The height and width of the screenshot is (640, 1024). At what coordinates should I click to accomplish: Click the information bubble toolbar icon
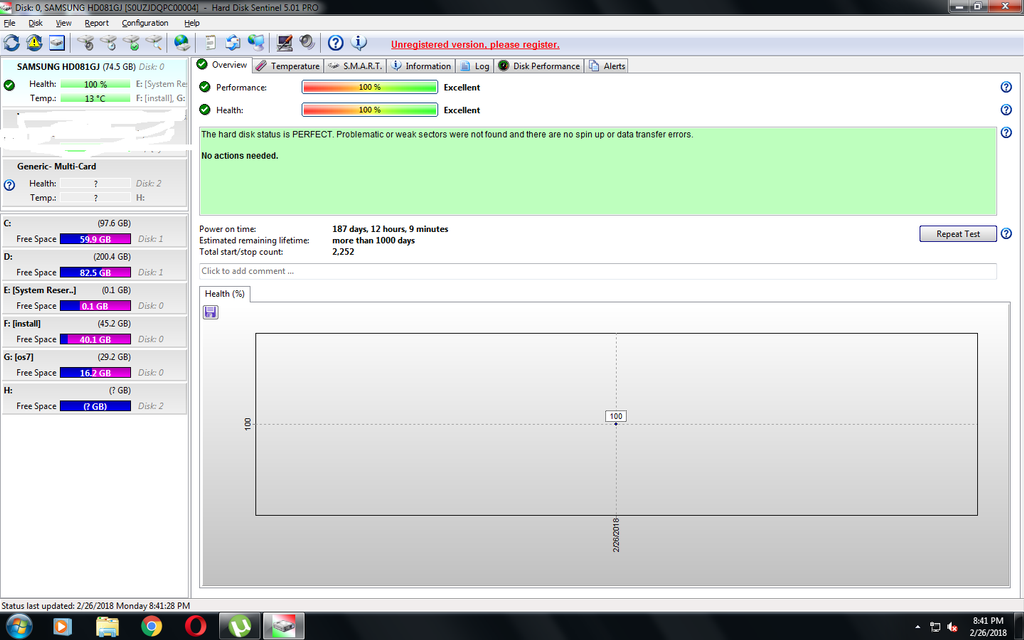(x=359, y=43)
